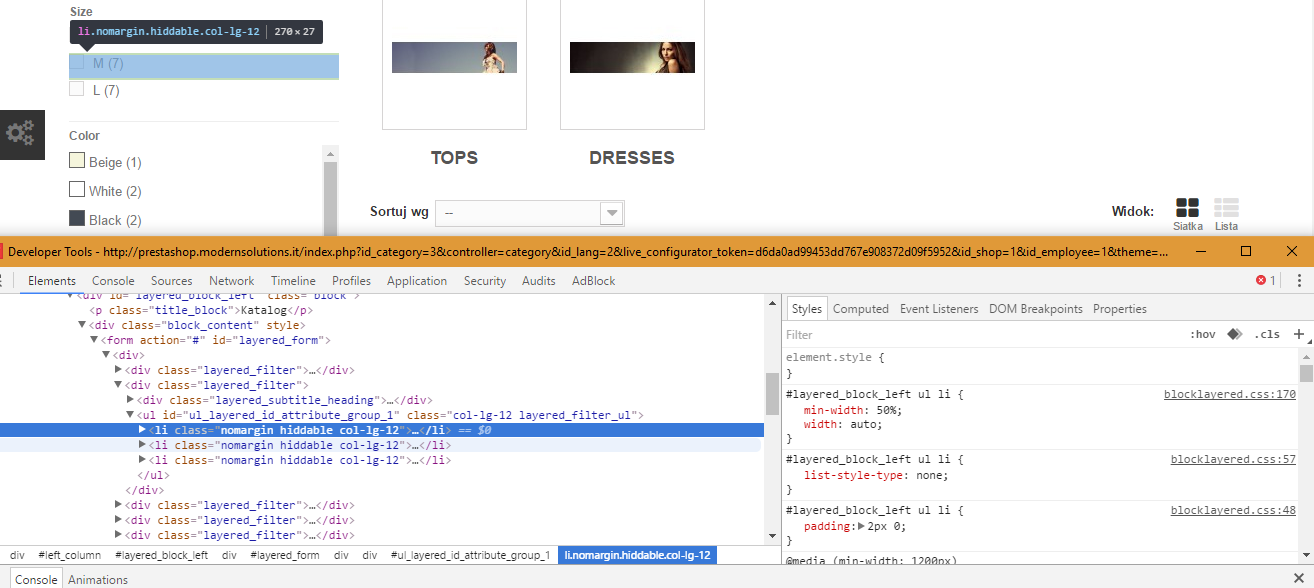The width and height of the screenshot is (1314, 588).
Task: Open the AdBlock tab
Action: click(594, 281)
